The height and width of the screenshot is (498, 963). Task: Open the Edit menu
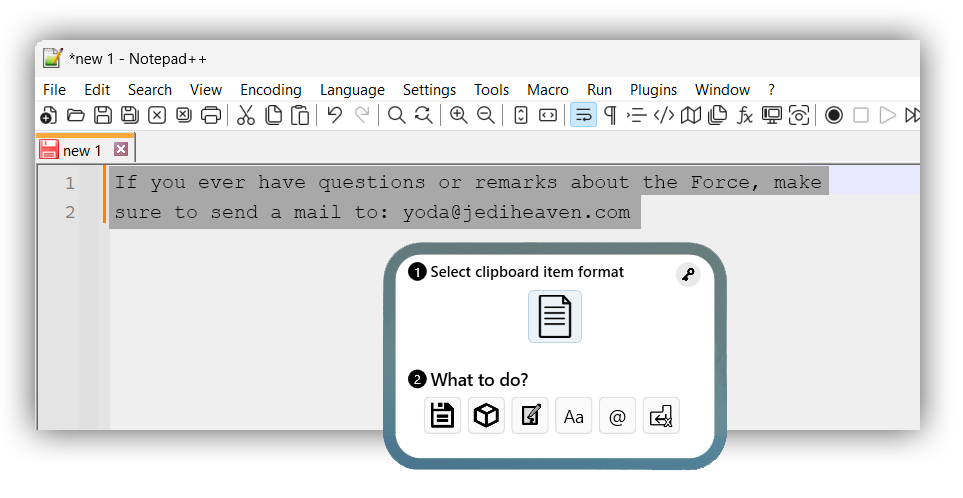(97, 90)
